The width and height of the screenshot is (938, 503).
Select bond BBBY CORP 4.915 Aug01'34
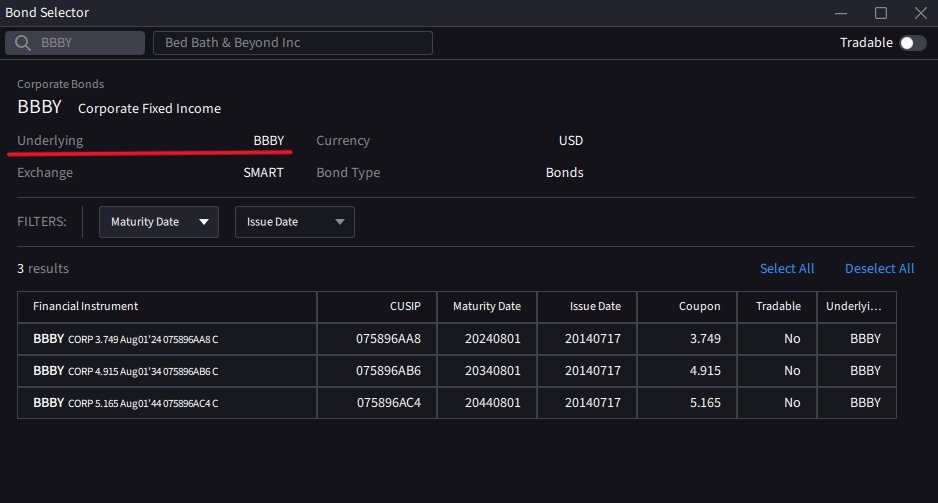[167, 371]
